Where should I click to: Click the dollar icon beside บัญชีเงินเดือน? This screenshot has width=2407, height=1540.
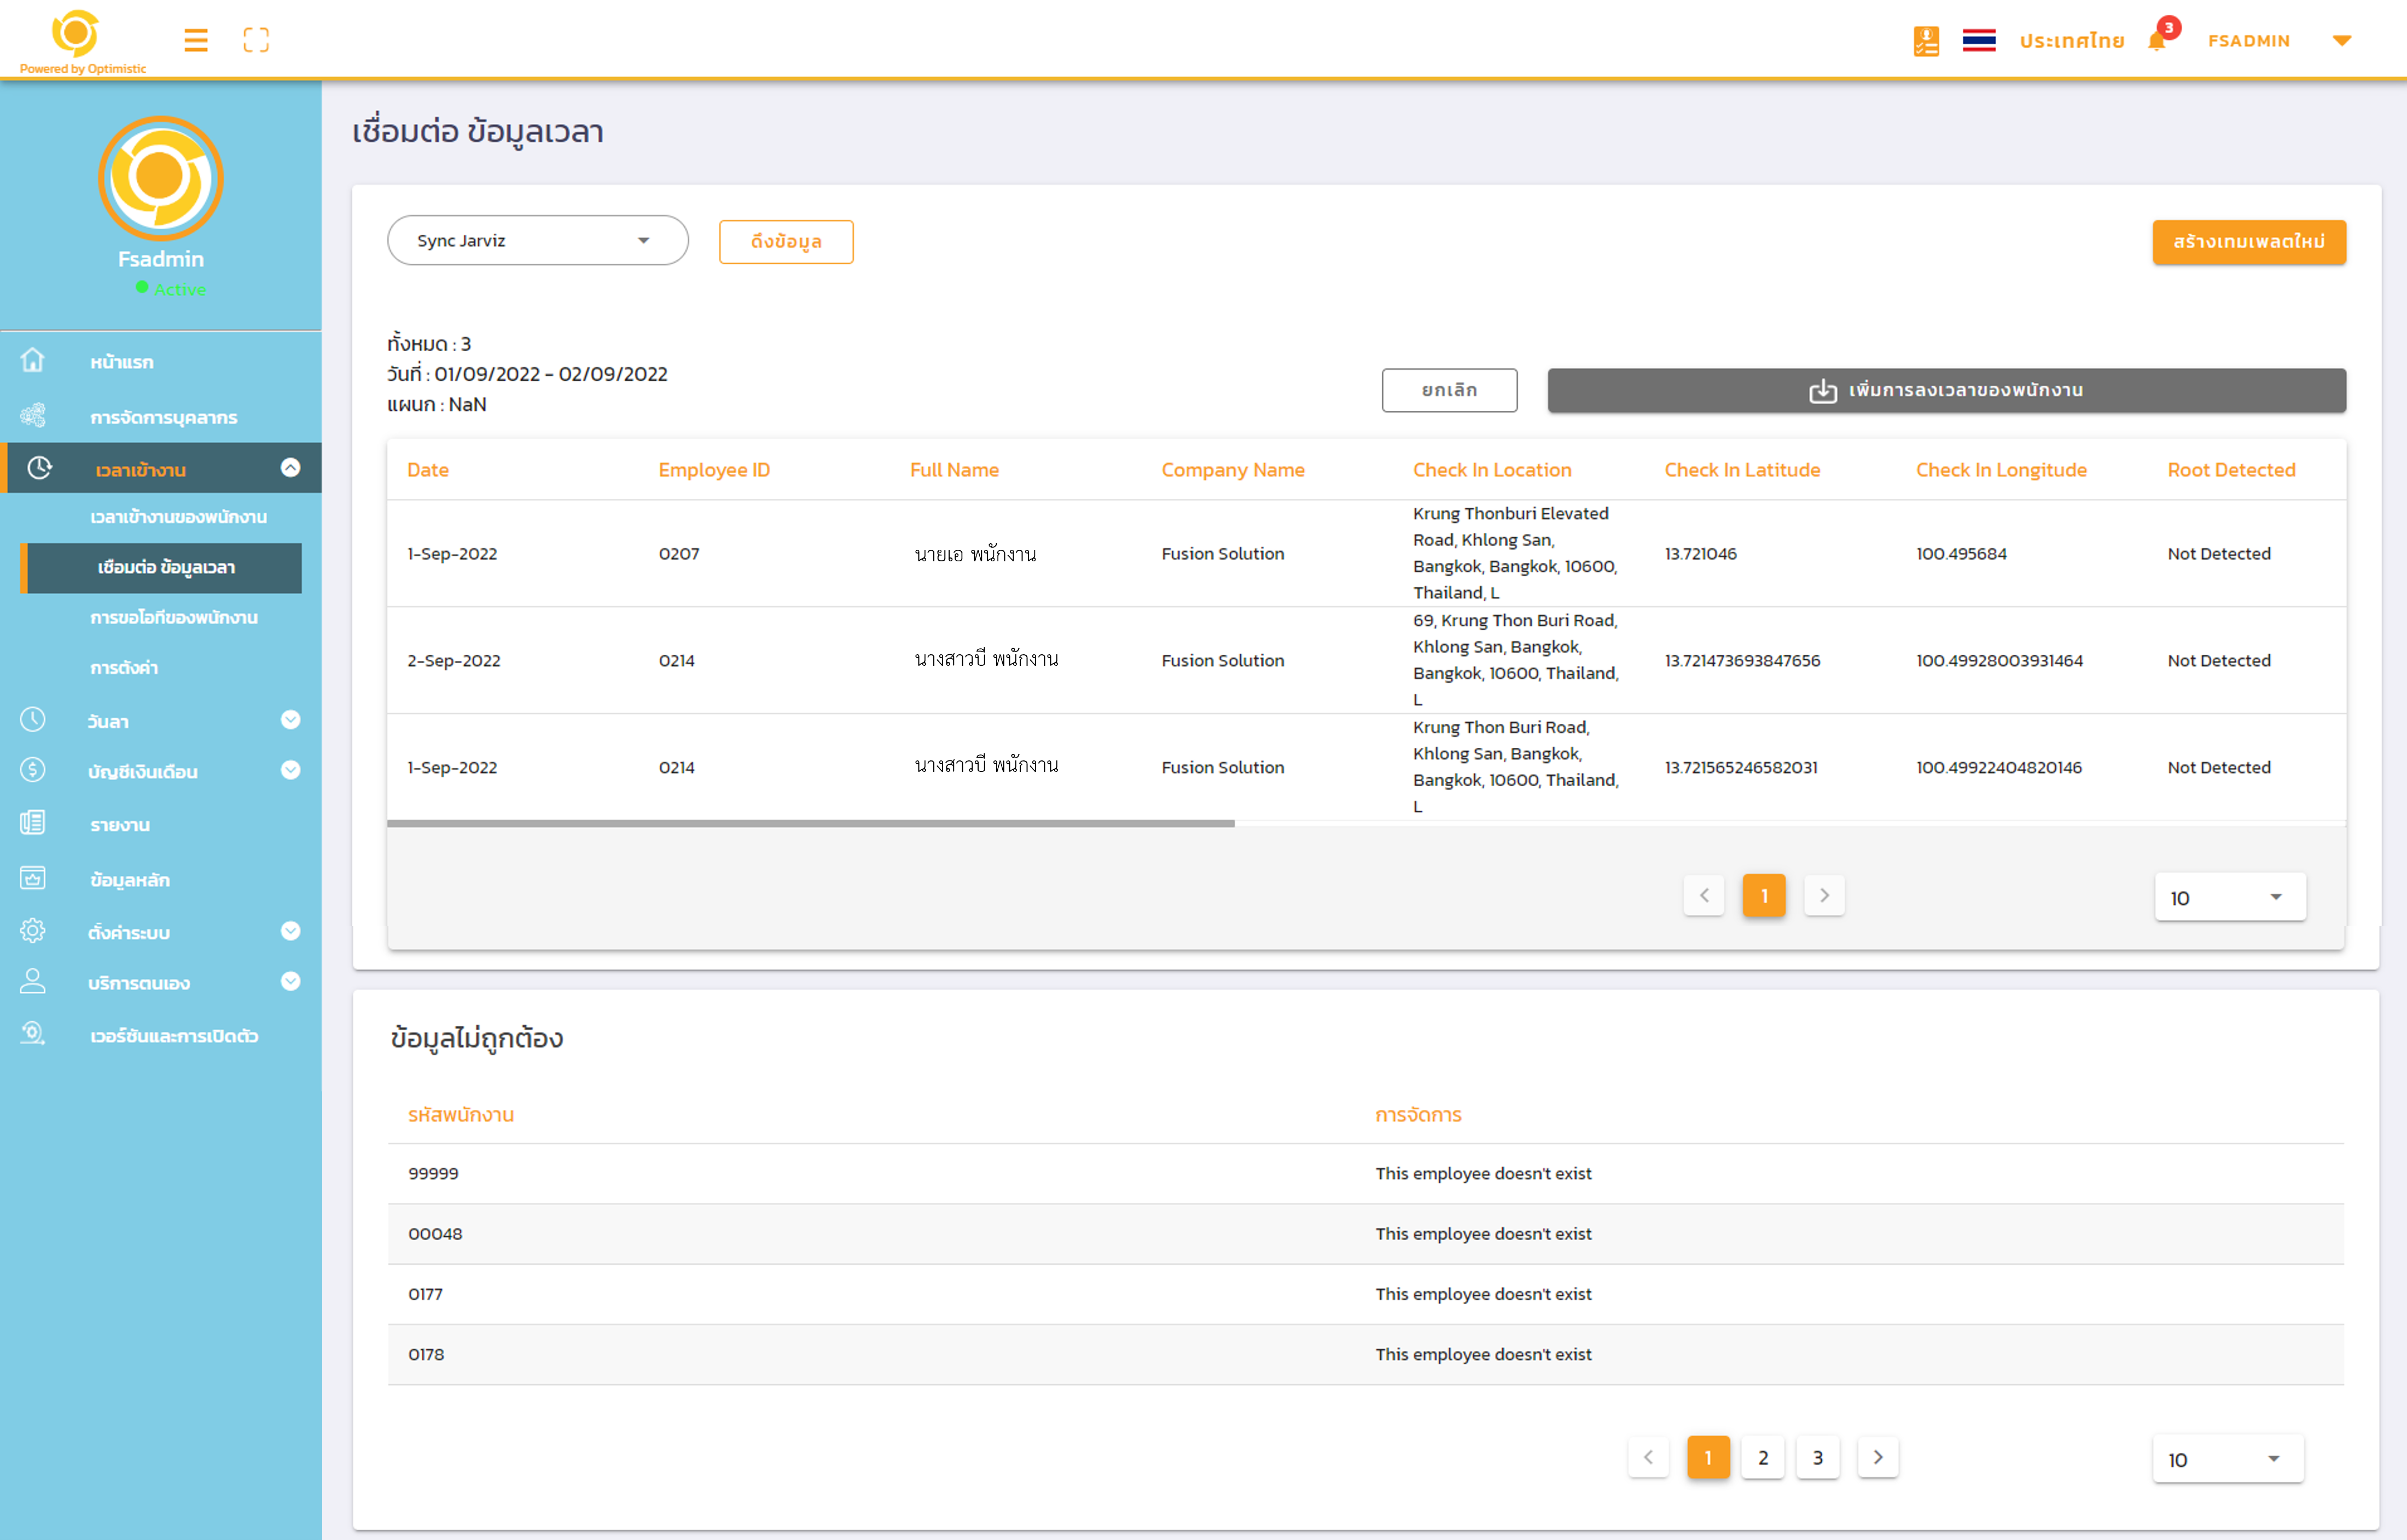point(33,770)
